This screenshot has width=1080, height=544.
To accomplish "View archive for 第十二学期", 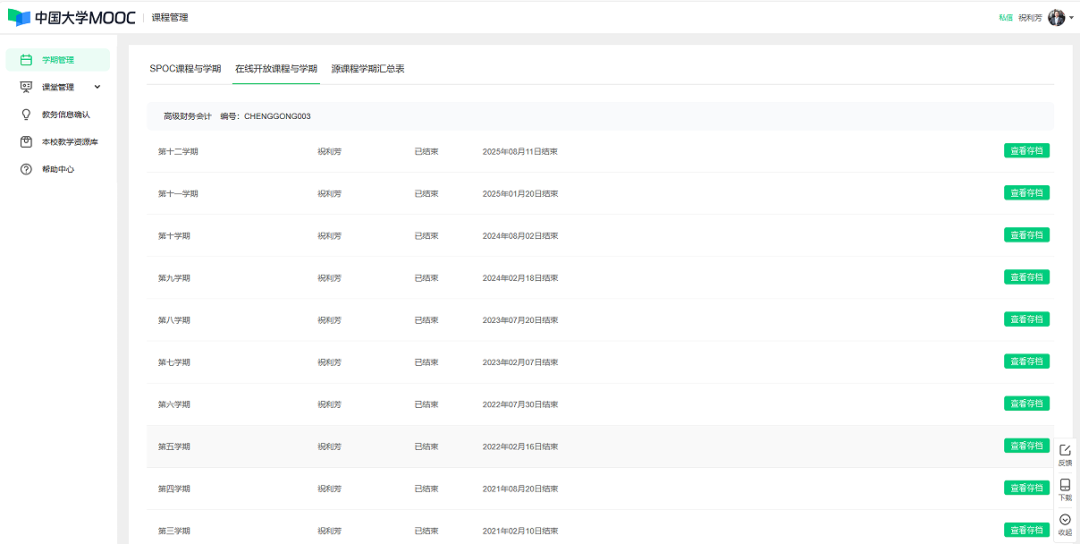I will point(1026,151).
